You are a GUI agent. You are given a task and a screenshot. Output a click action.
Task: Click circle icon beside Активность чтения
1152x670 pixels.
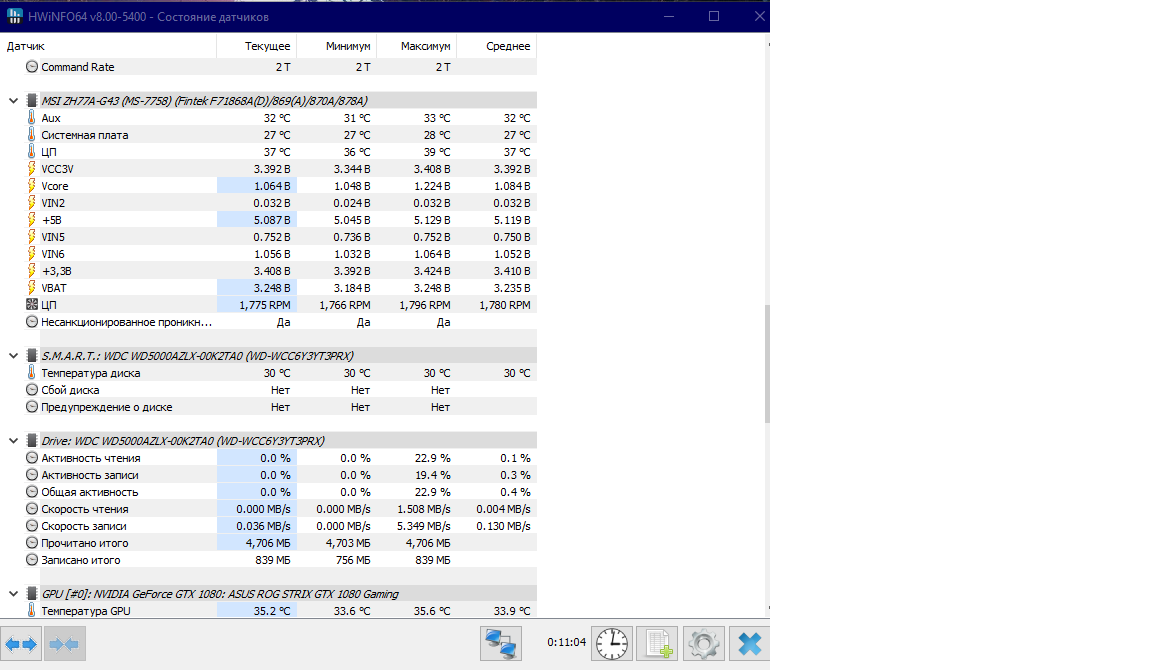32,458
